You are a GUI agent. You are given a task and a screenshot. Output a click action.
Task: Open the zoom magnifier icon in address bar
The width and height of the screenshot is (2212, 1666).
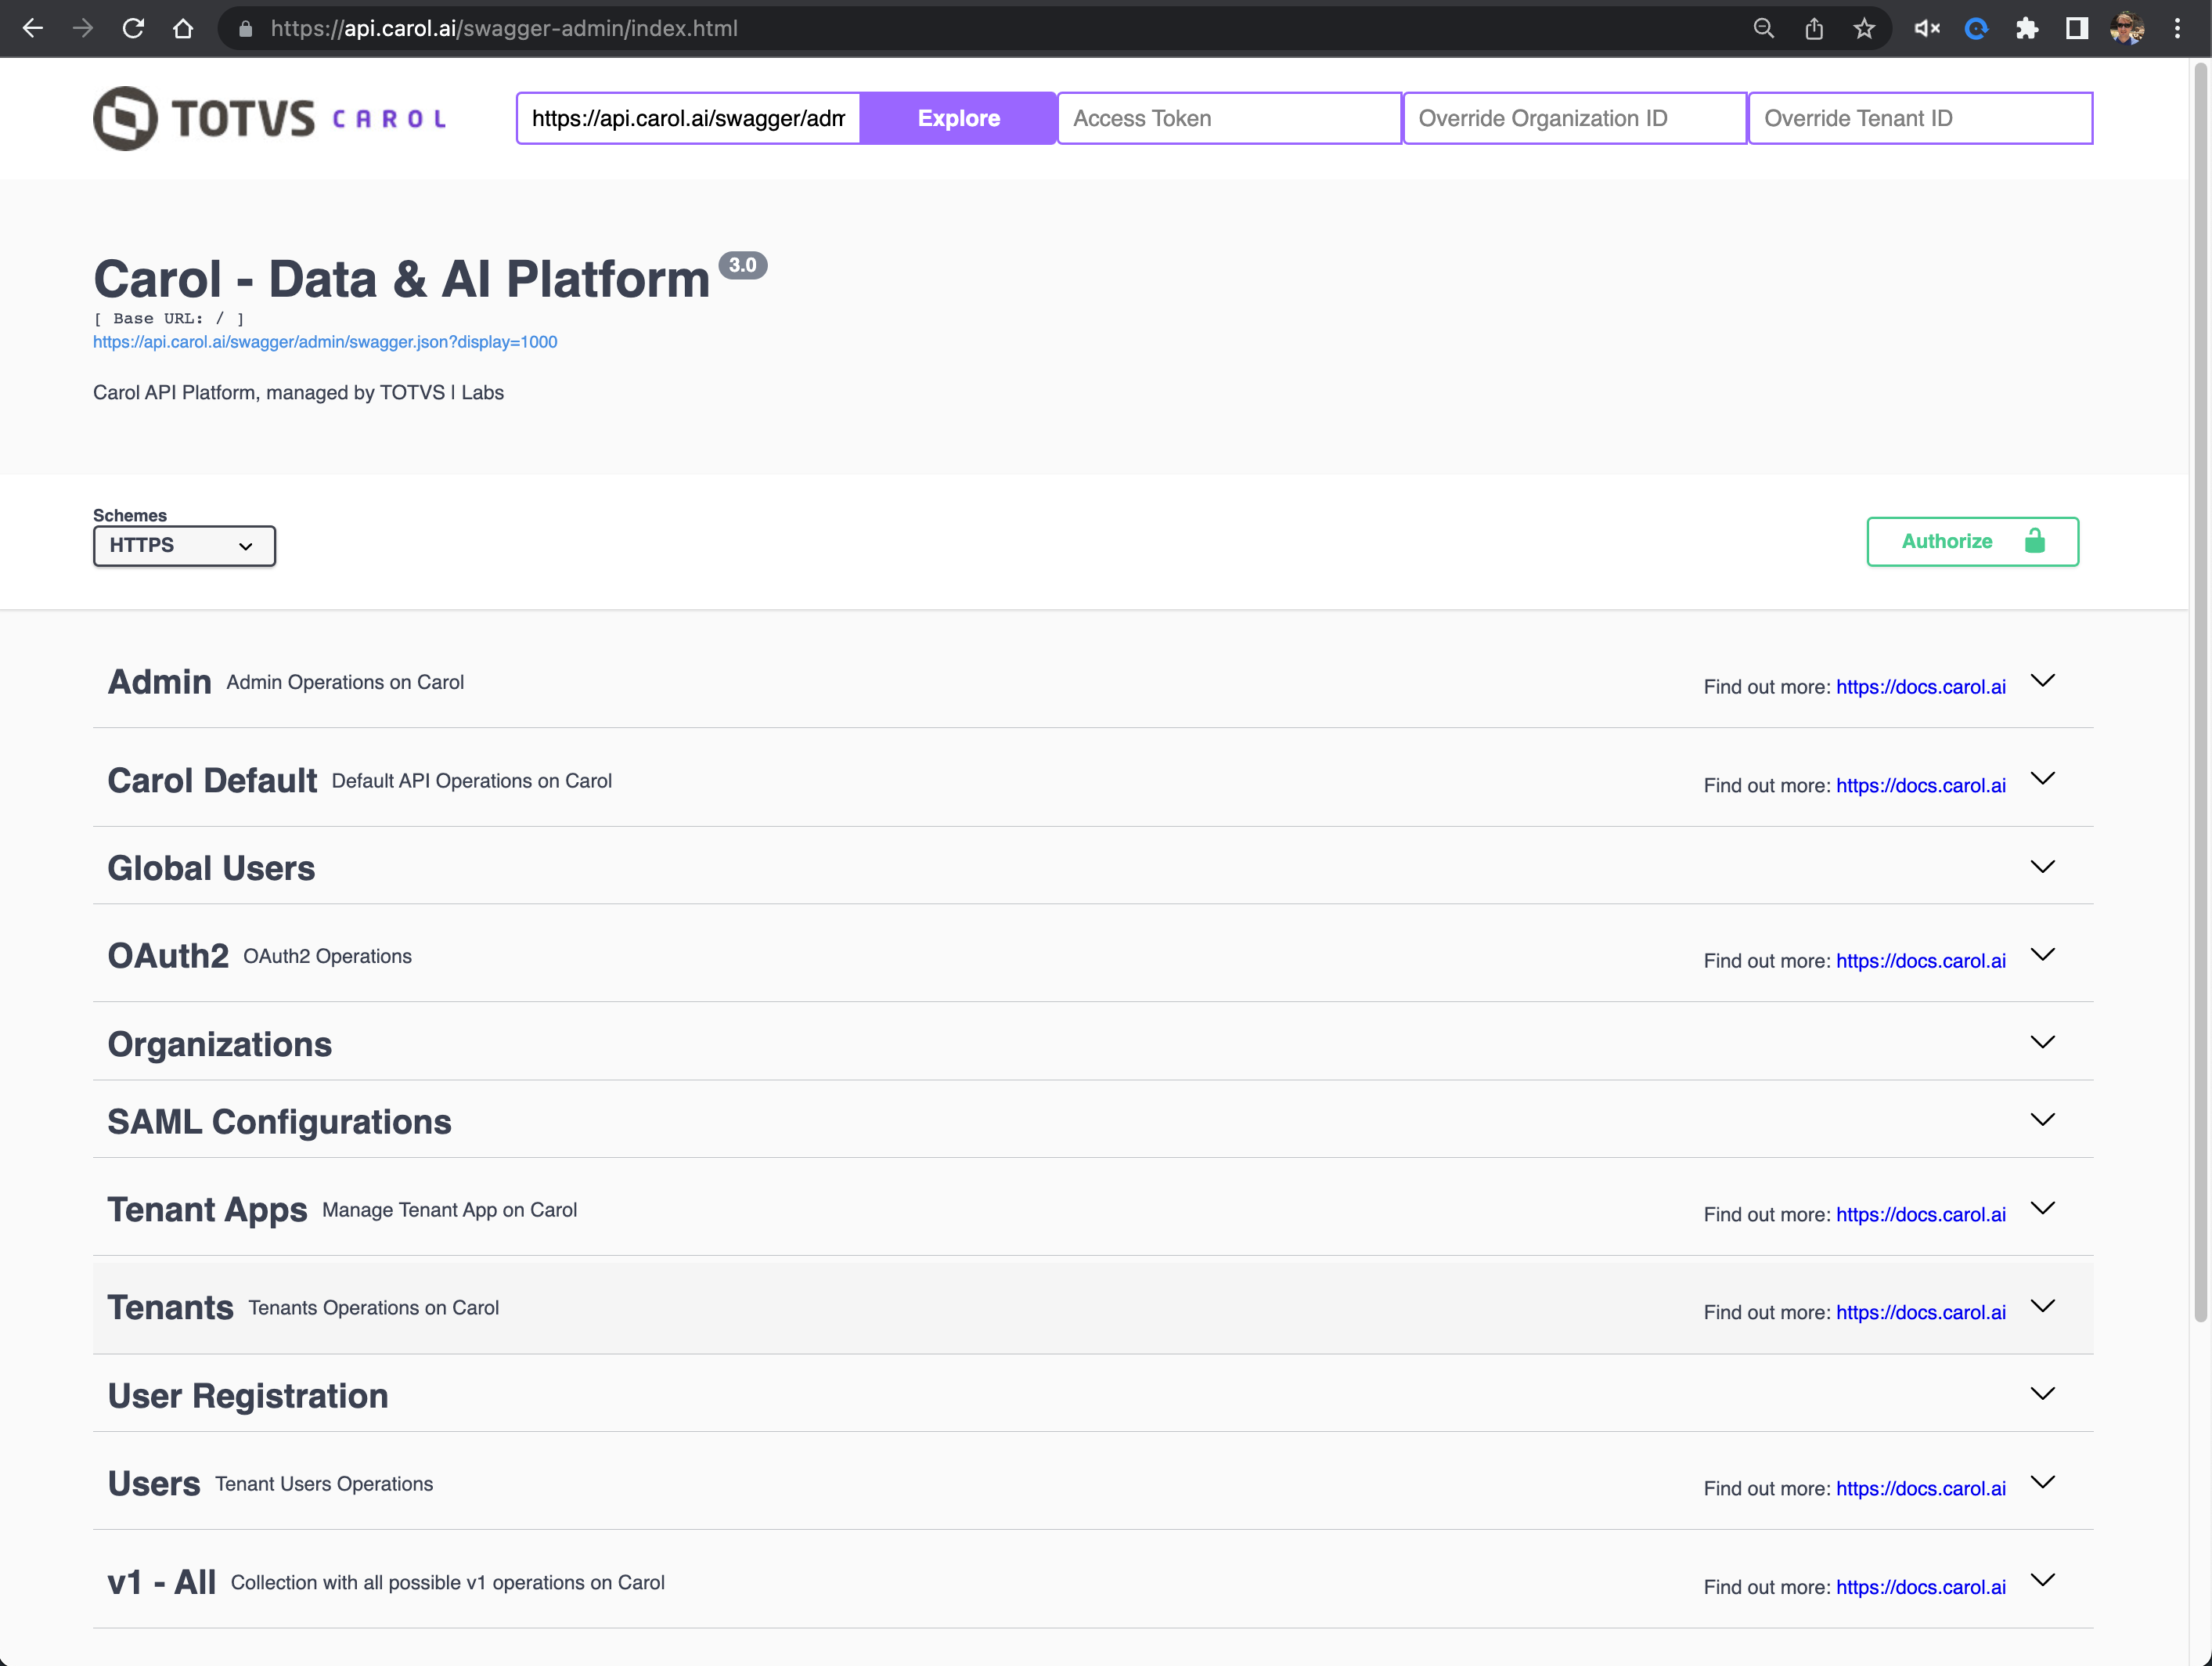click(1764, 28)
